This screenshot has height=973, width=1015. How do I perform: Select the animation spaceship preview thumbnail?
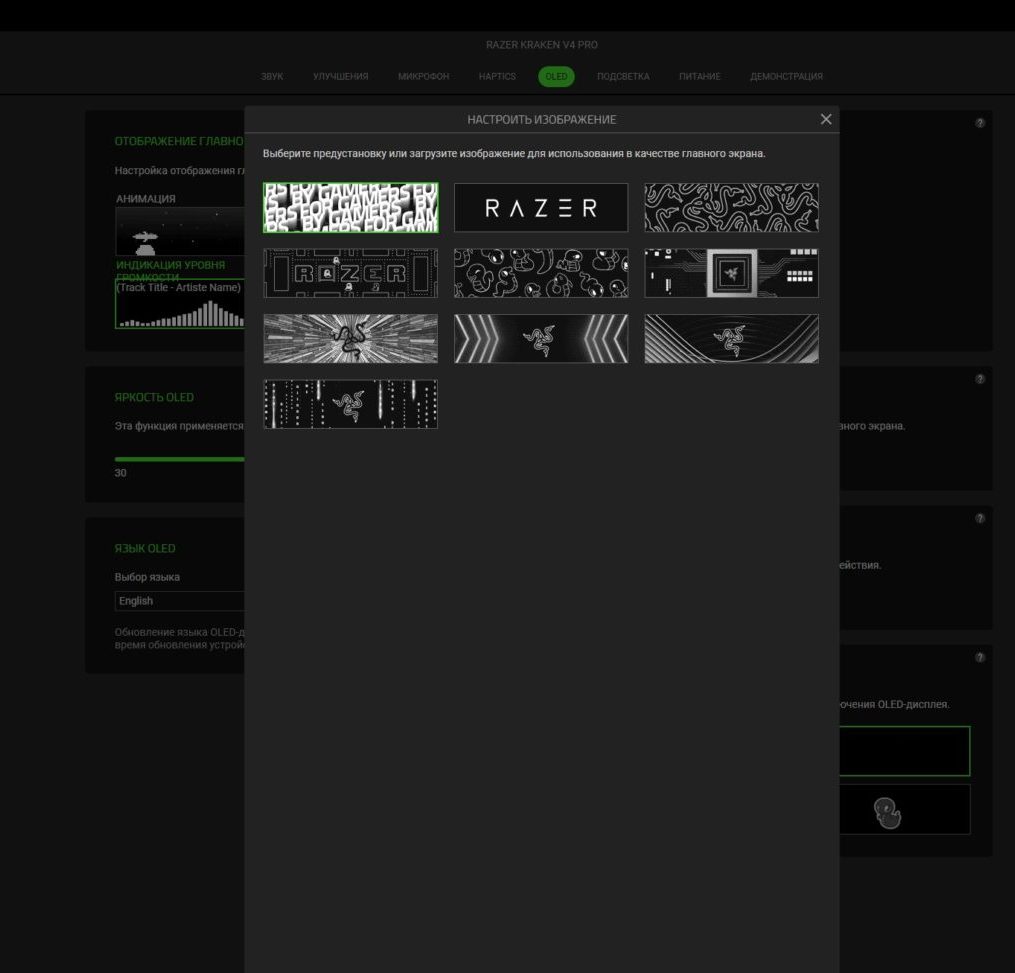point(180,232)
